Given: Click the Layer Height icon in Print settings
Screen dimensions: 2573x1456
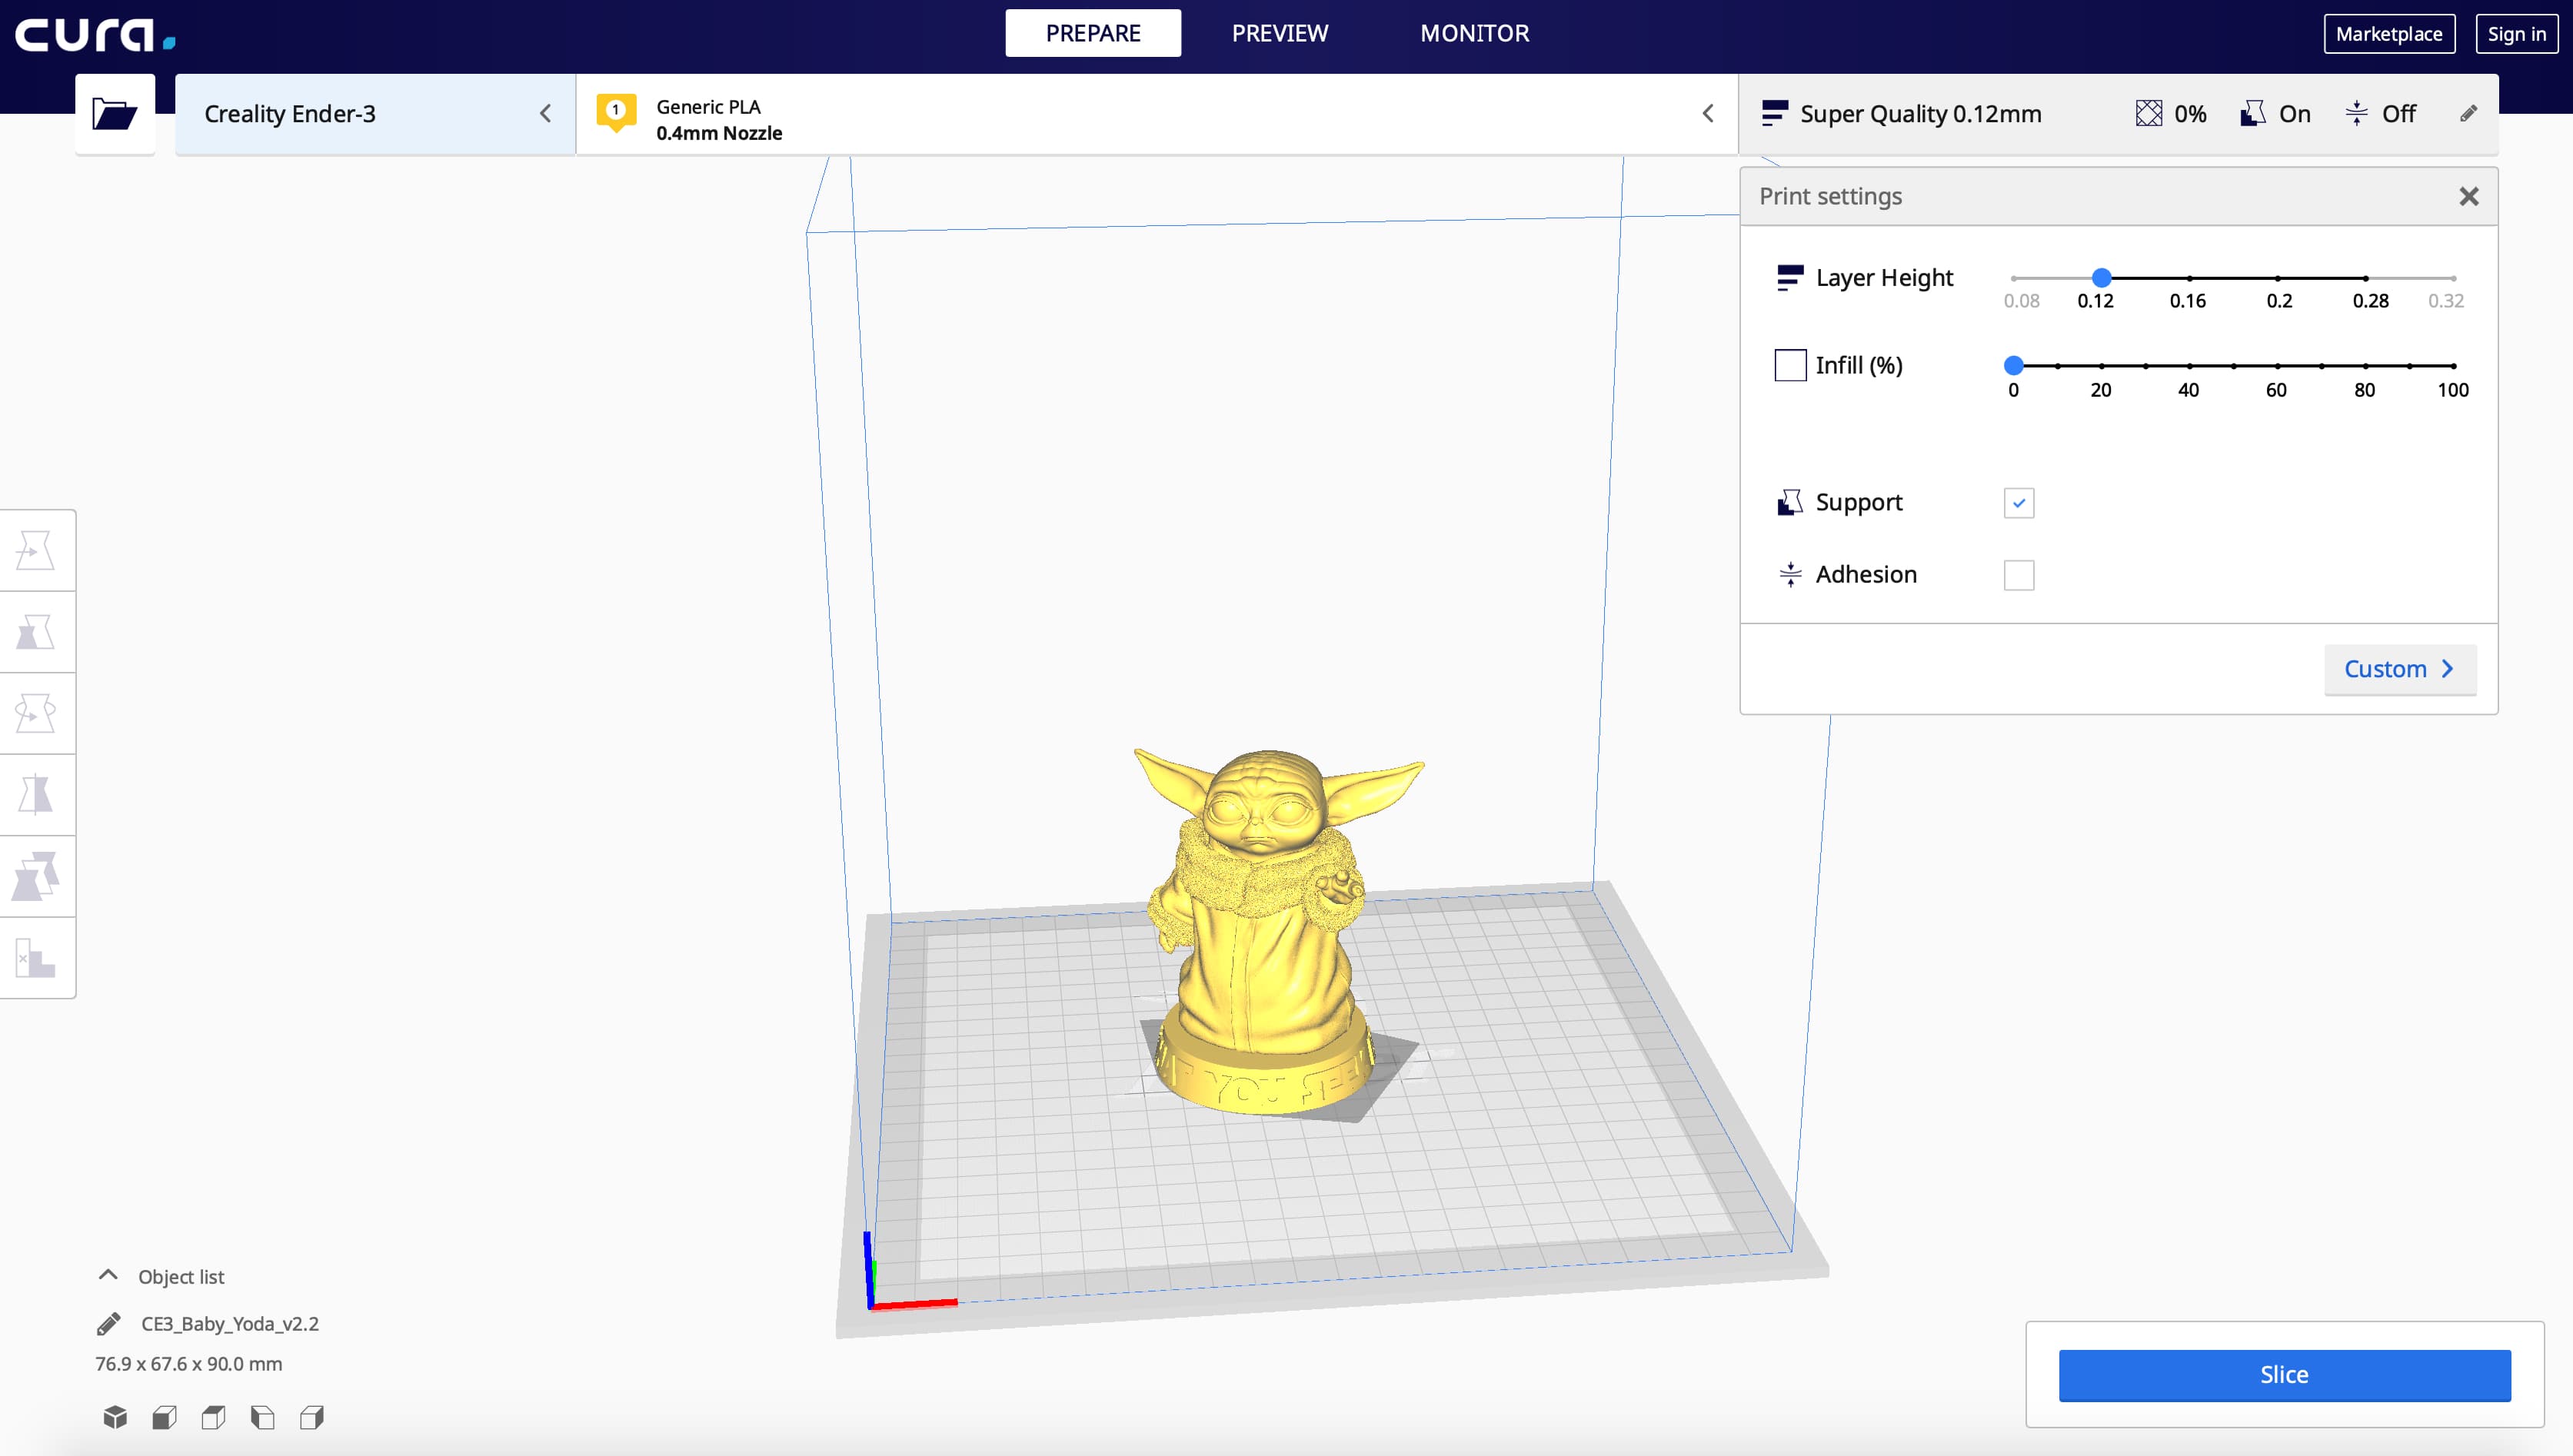Looking at the screenshot, I should 1790,278.
